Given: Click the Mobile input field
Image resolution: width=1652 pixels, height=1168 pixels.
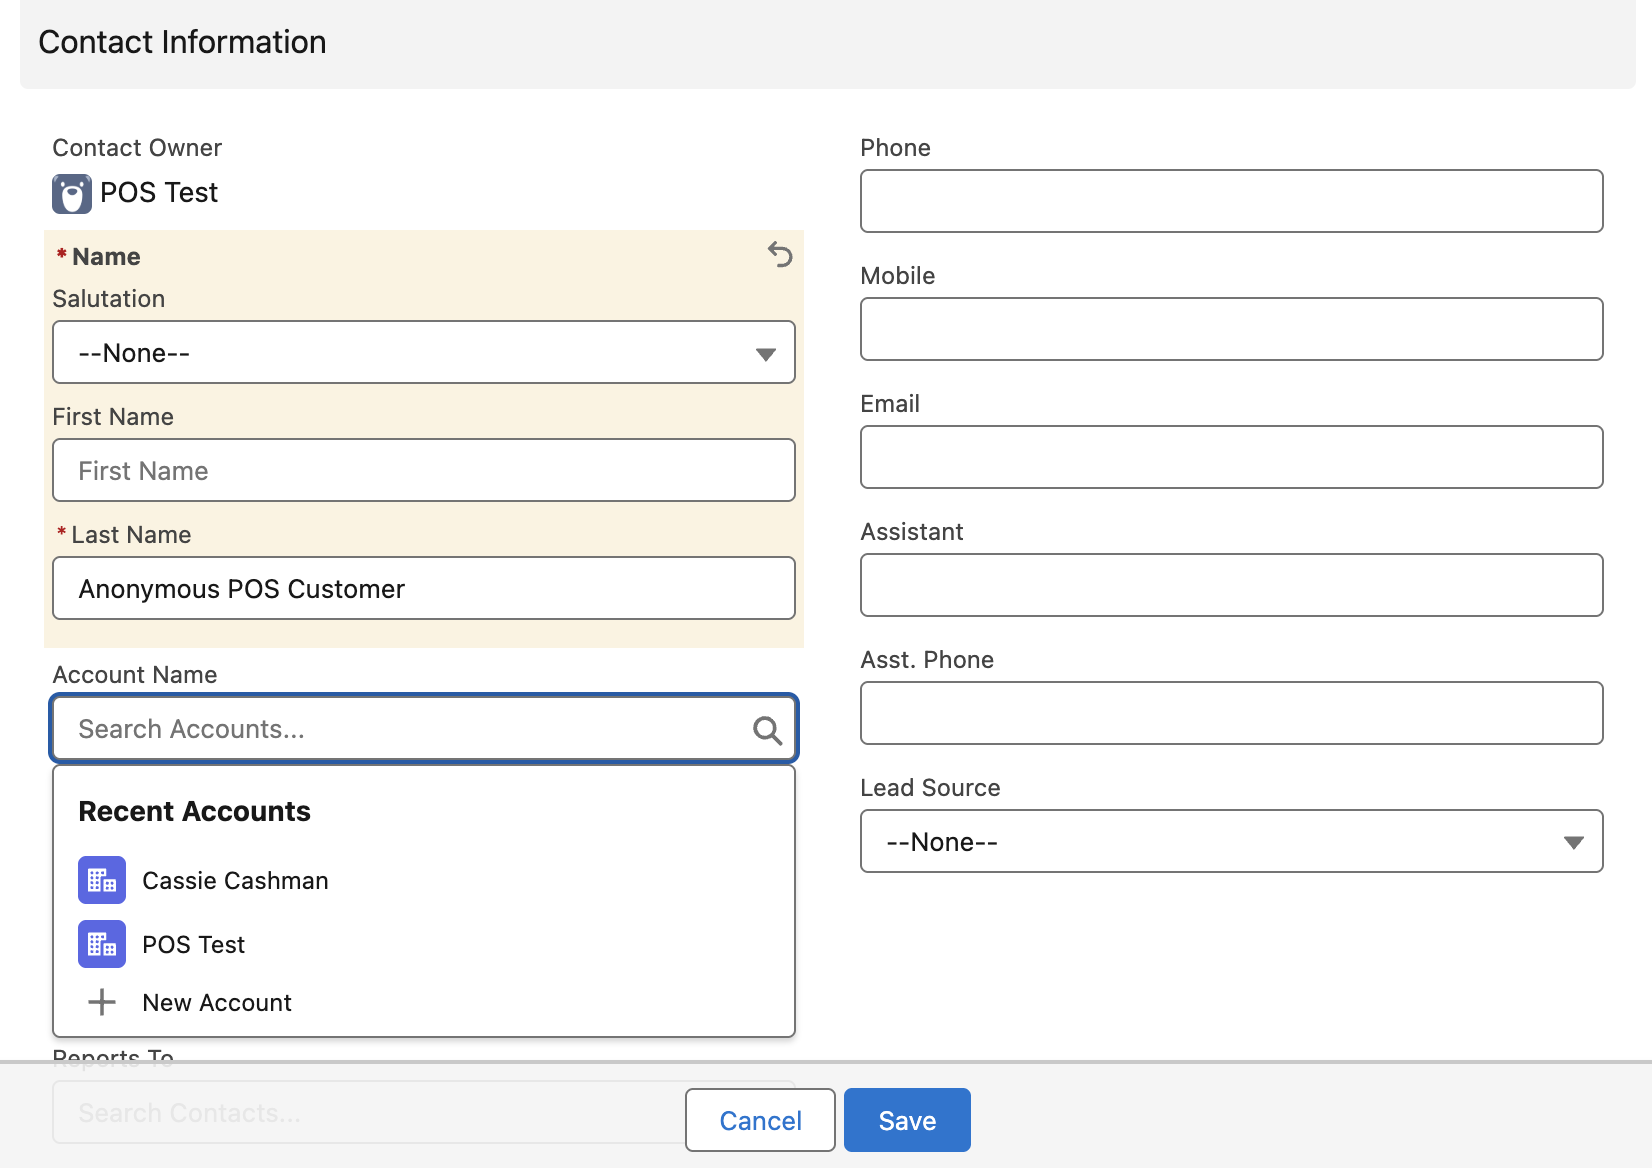Looking at the screenshot, I should coord(1231,329).
